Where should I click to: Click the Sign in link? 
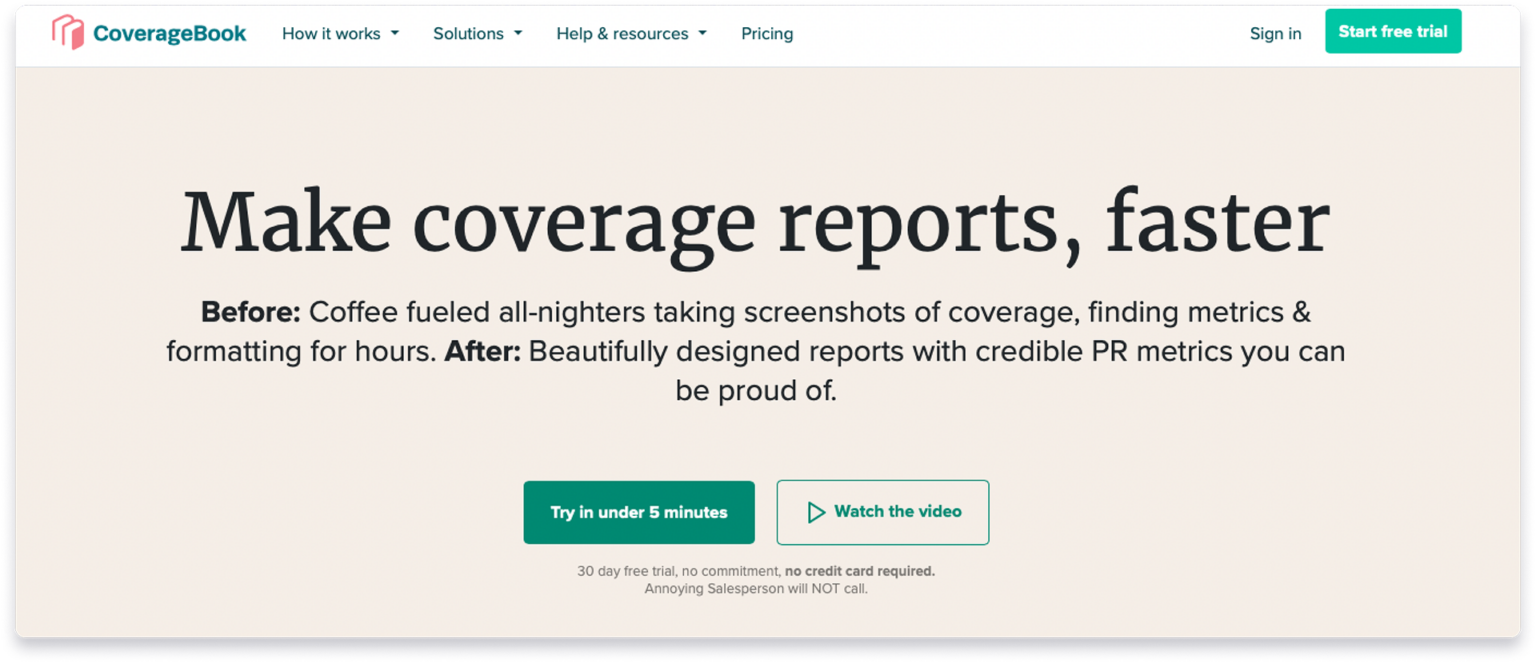pyautogui.click(x=1275, y=33)
